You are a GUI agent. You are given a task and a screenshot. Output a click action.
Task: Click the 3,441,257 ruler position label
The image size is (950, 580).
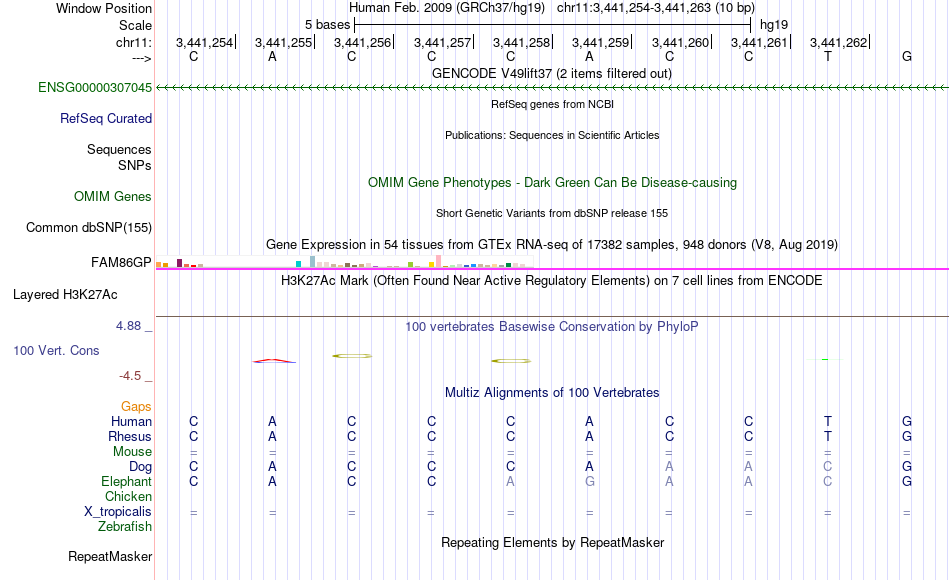tap(442, 42)
